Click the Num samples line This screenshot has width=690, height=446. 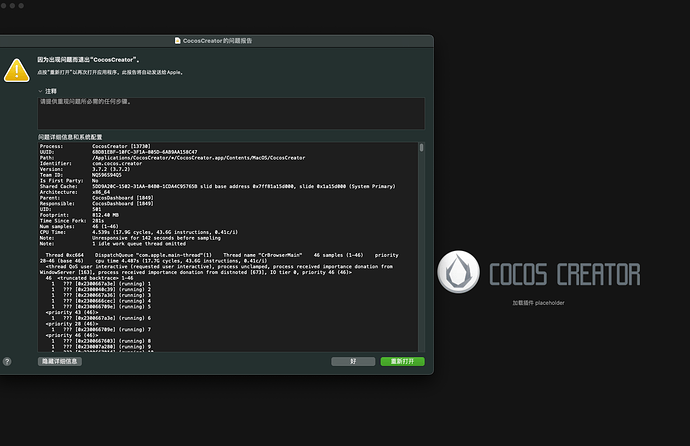click(x=79, y=226)
